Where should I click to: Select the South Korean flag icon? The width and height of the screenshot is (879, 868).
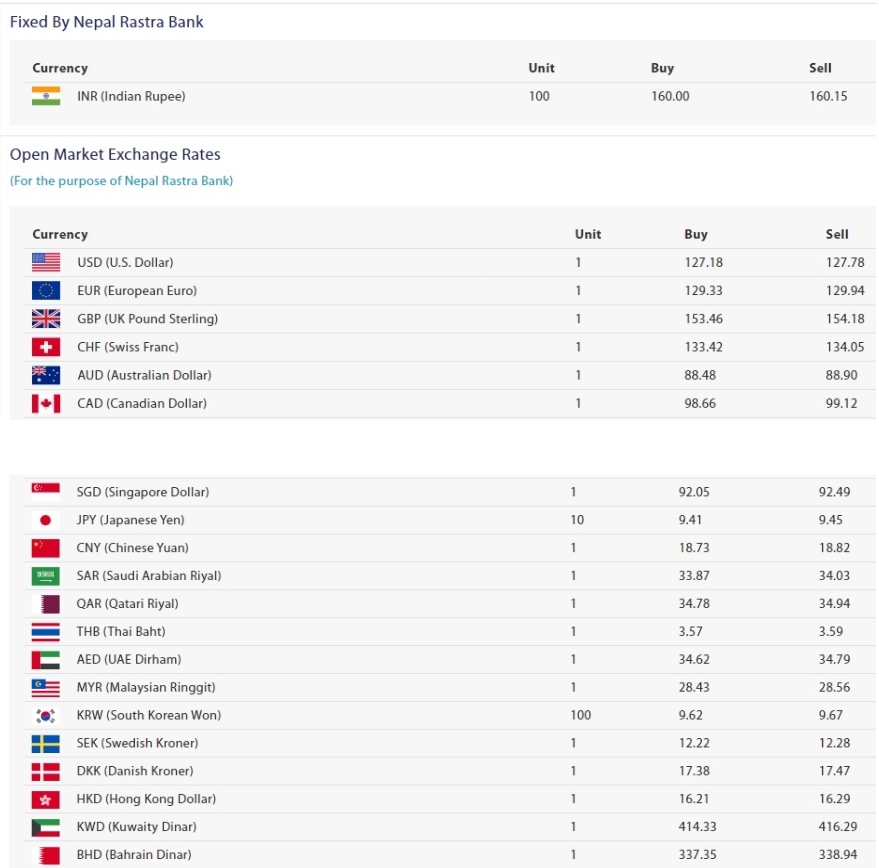pyautogui.click(x=45, y=715)
